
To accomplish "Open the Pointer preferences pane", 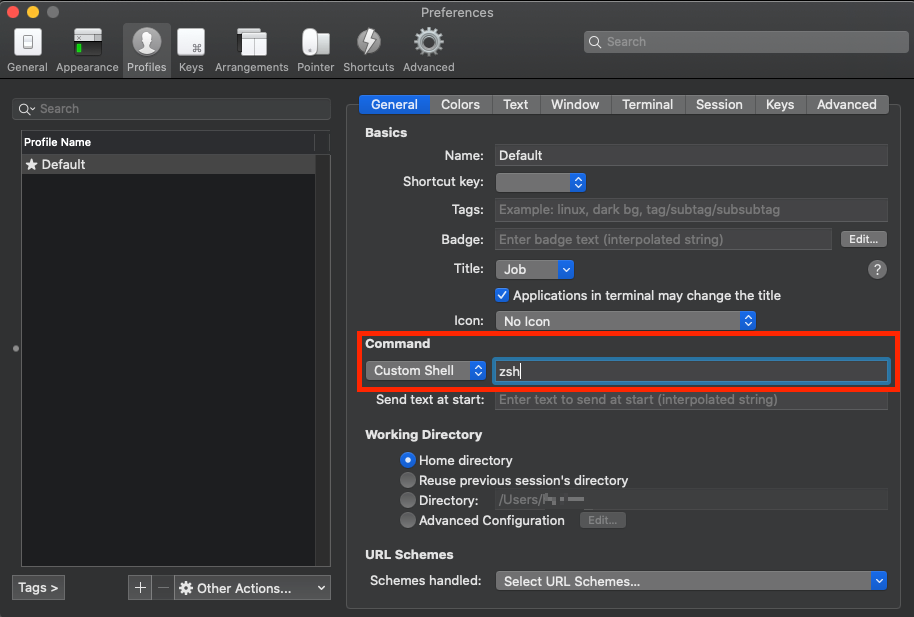I will click(x=315, y=48).
